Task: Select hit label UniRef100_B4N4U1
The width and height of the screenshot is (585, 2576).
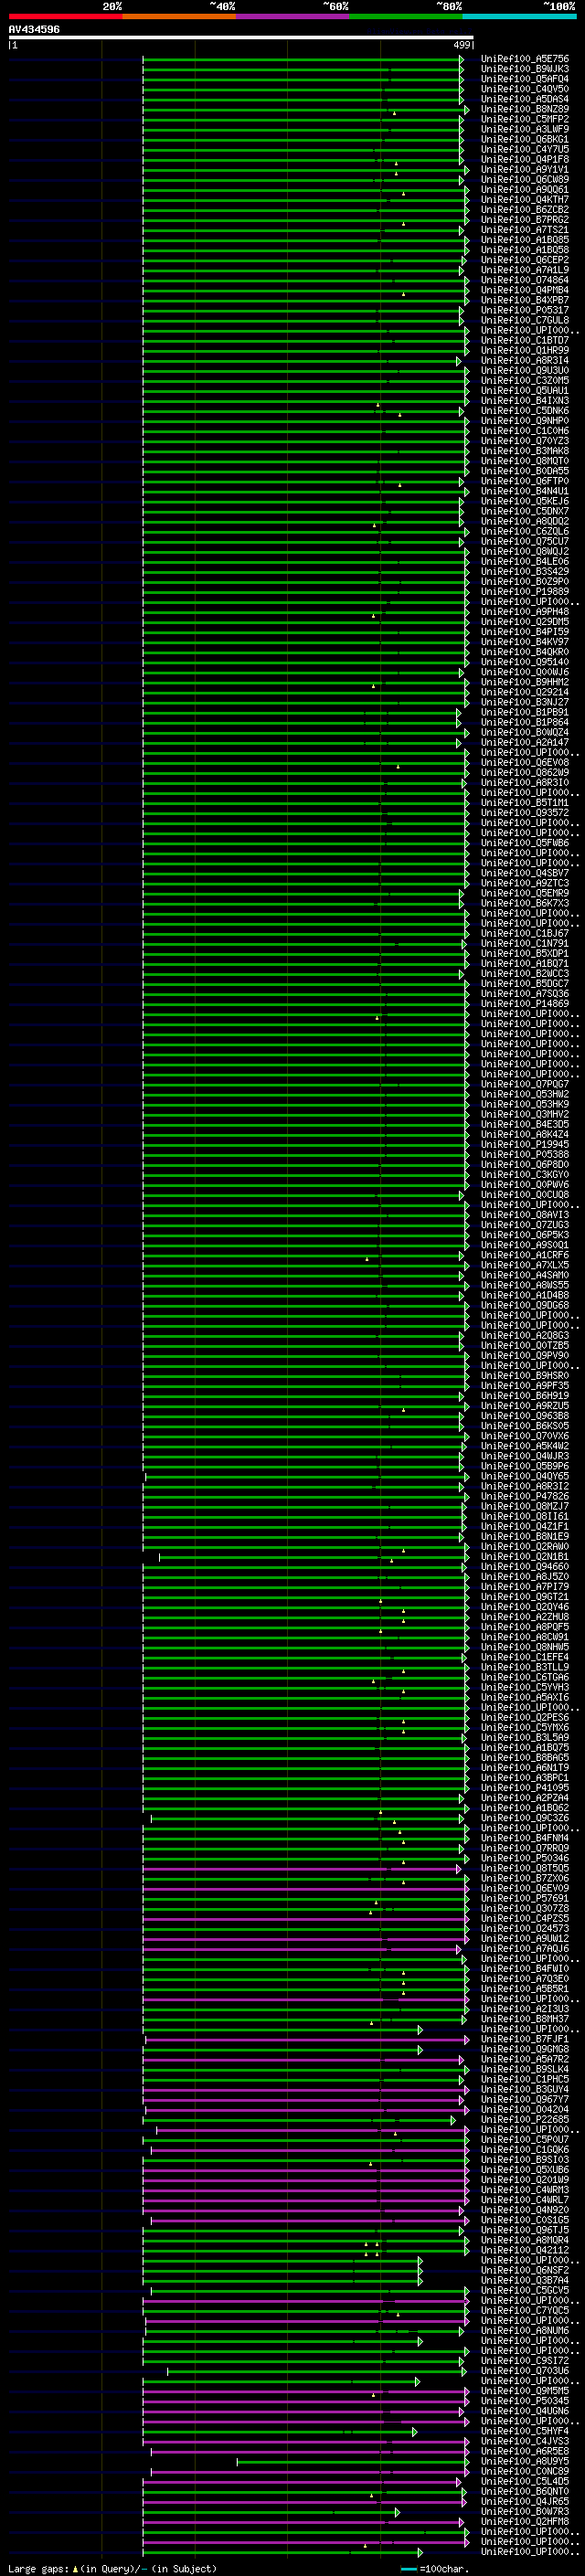Action: pyautogui.click(x=525, y=491)
